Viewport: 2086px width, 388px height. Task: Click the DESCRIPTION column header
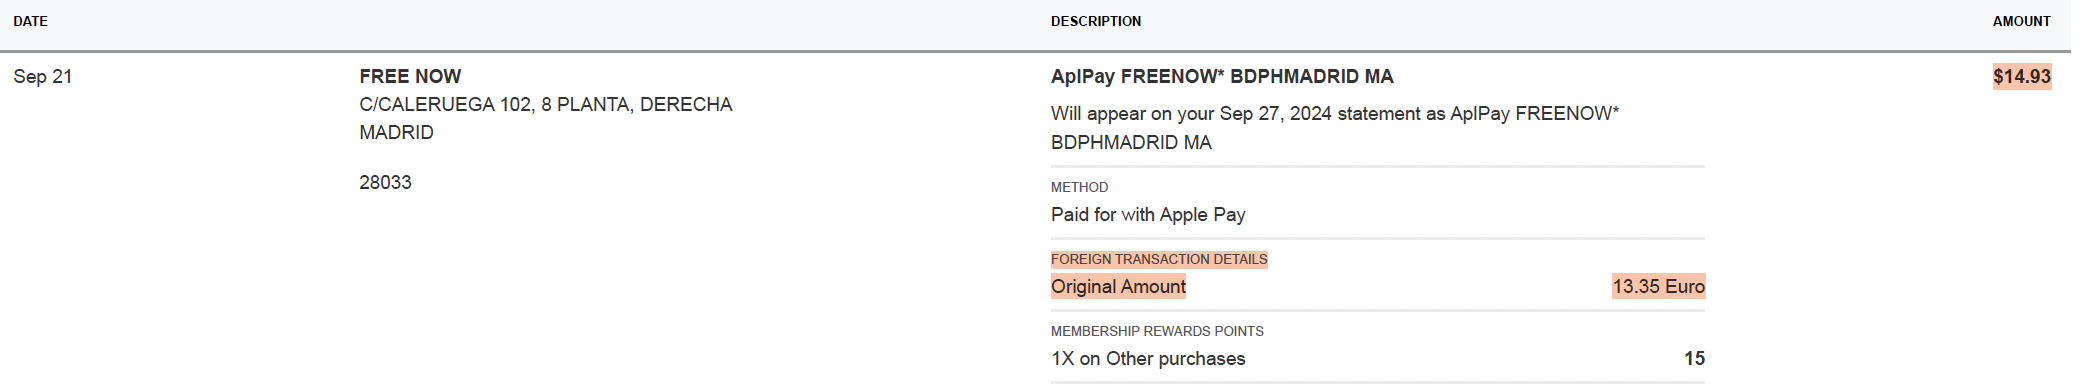[x=1095, y=21]
